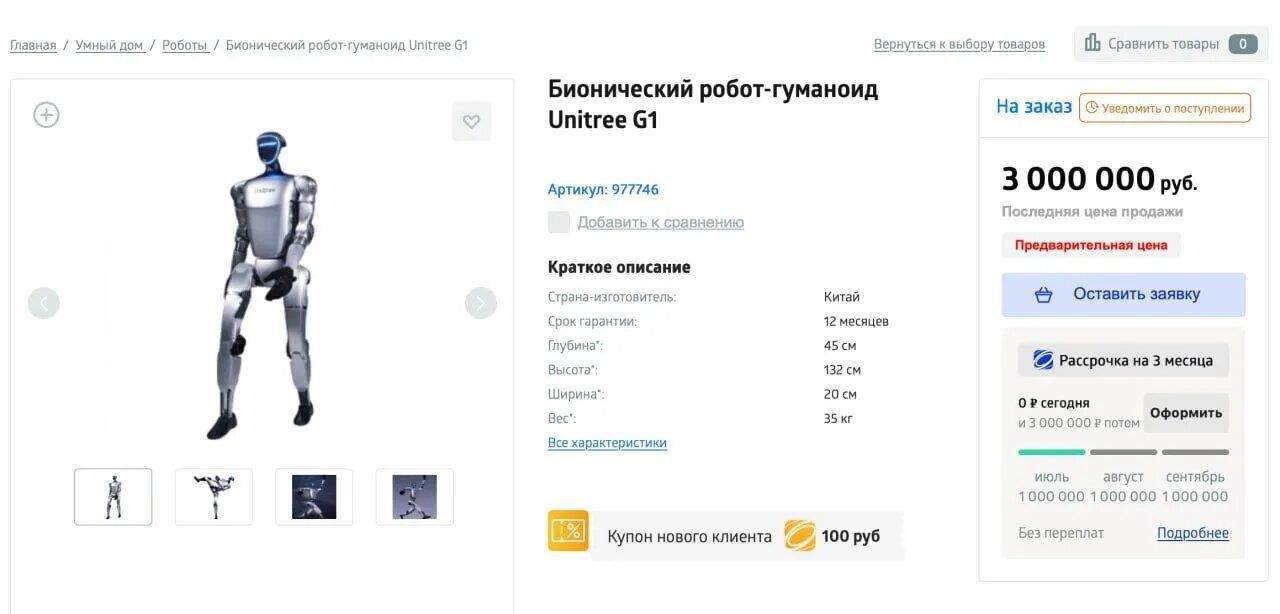The image size is (1280, 614).
Task: Click the basket icon in order button
Action: pyautogui.click(x=1044, y=295)
